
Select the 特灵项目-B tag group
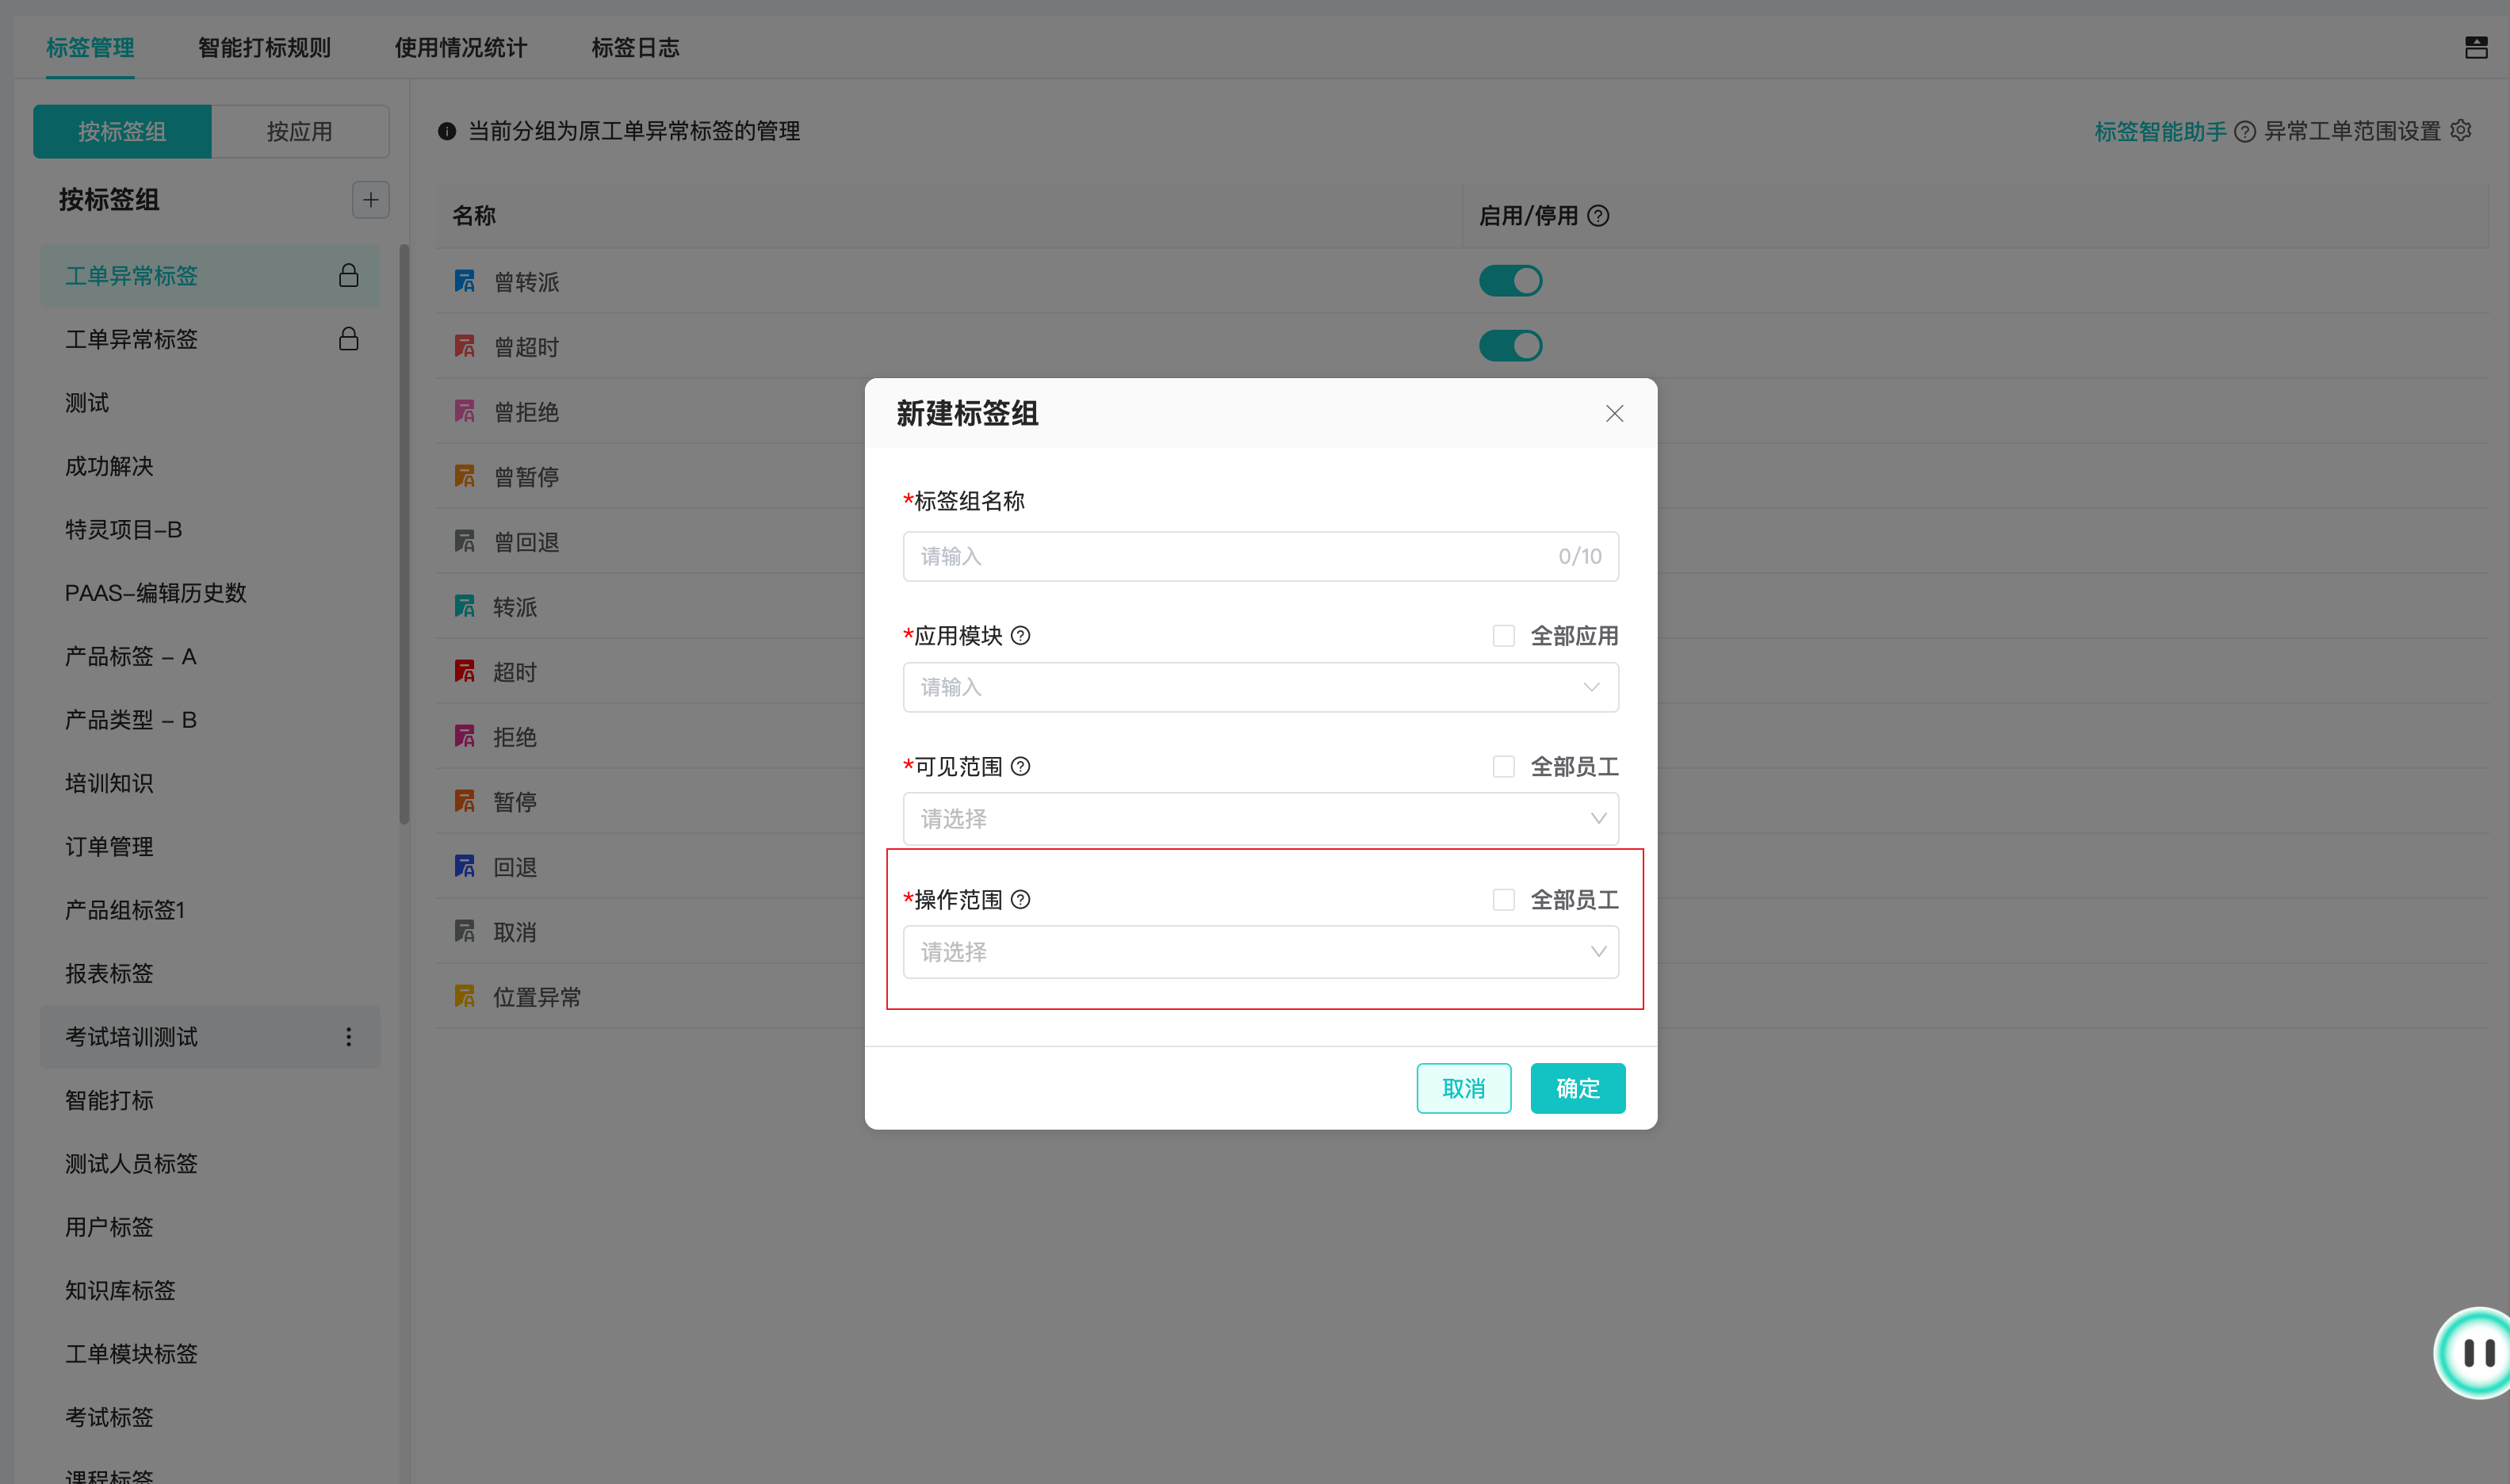(x=210, y=530)
